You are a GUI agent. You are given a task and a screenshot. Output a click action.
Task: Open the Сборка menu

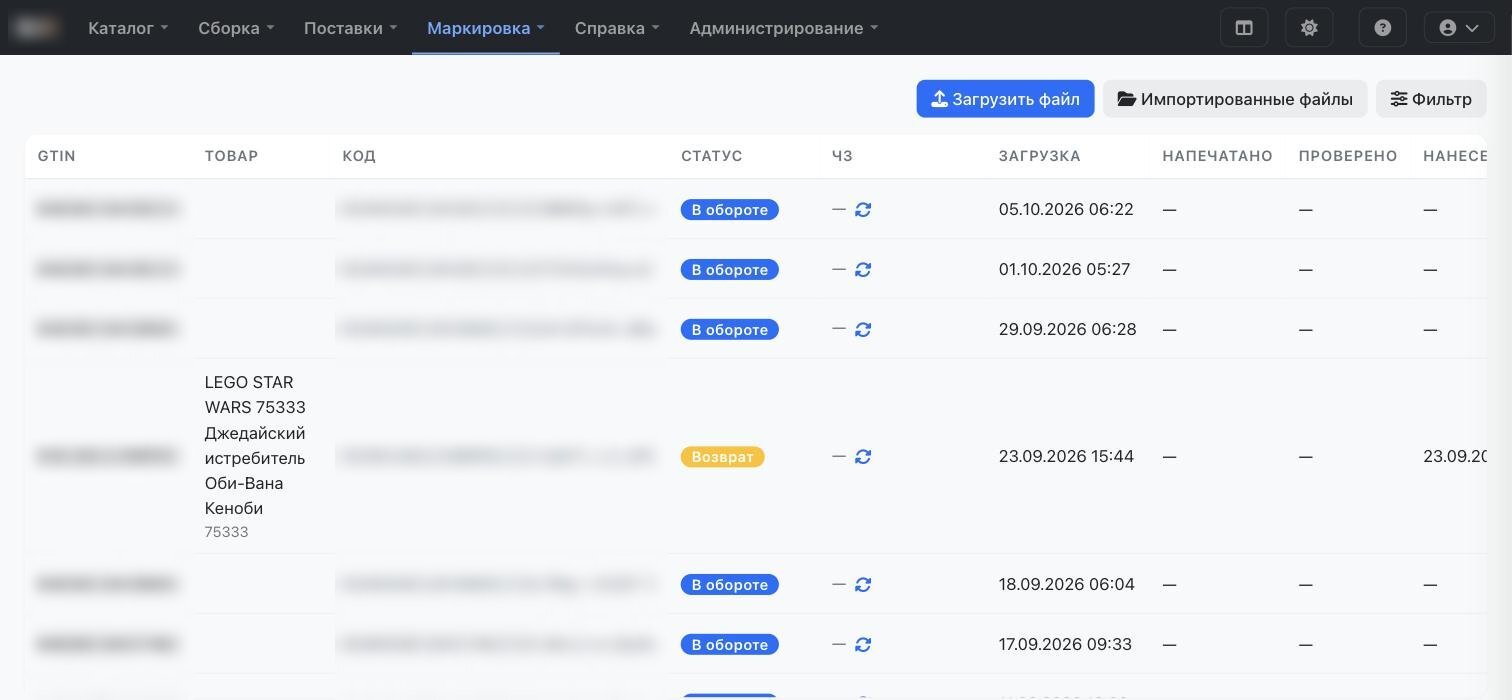[236, 28]
